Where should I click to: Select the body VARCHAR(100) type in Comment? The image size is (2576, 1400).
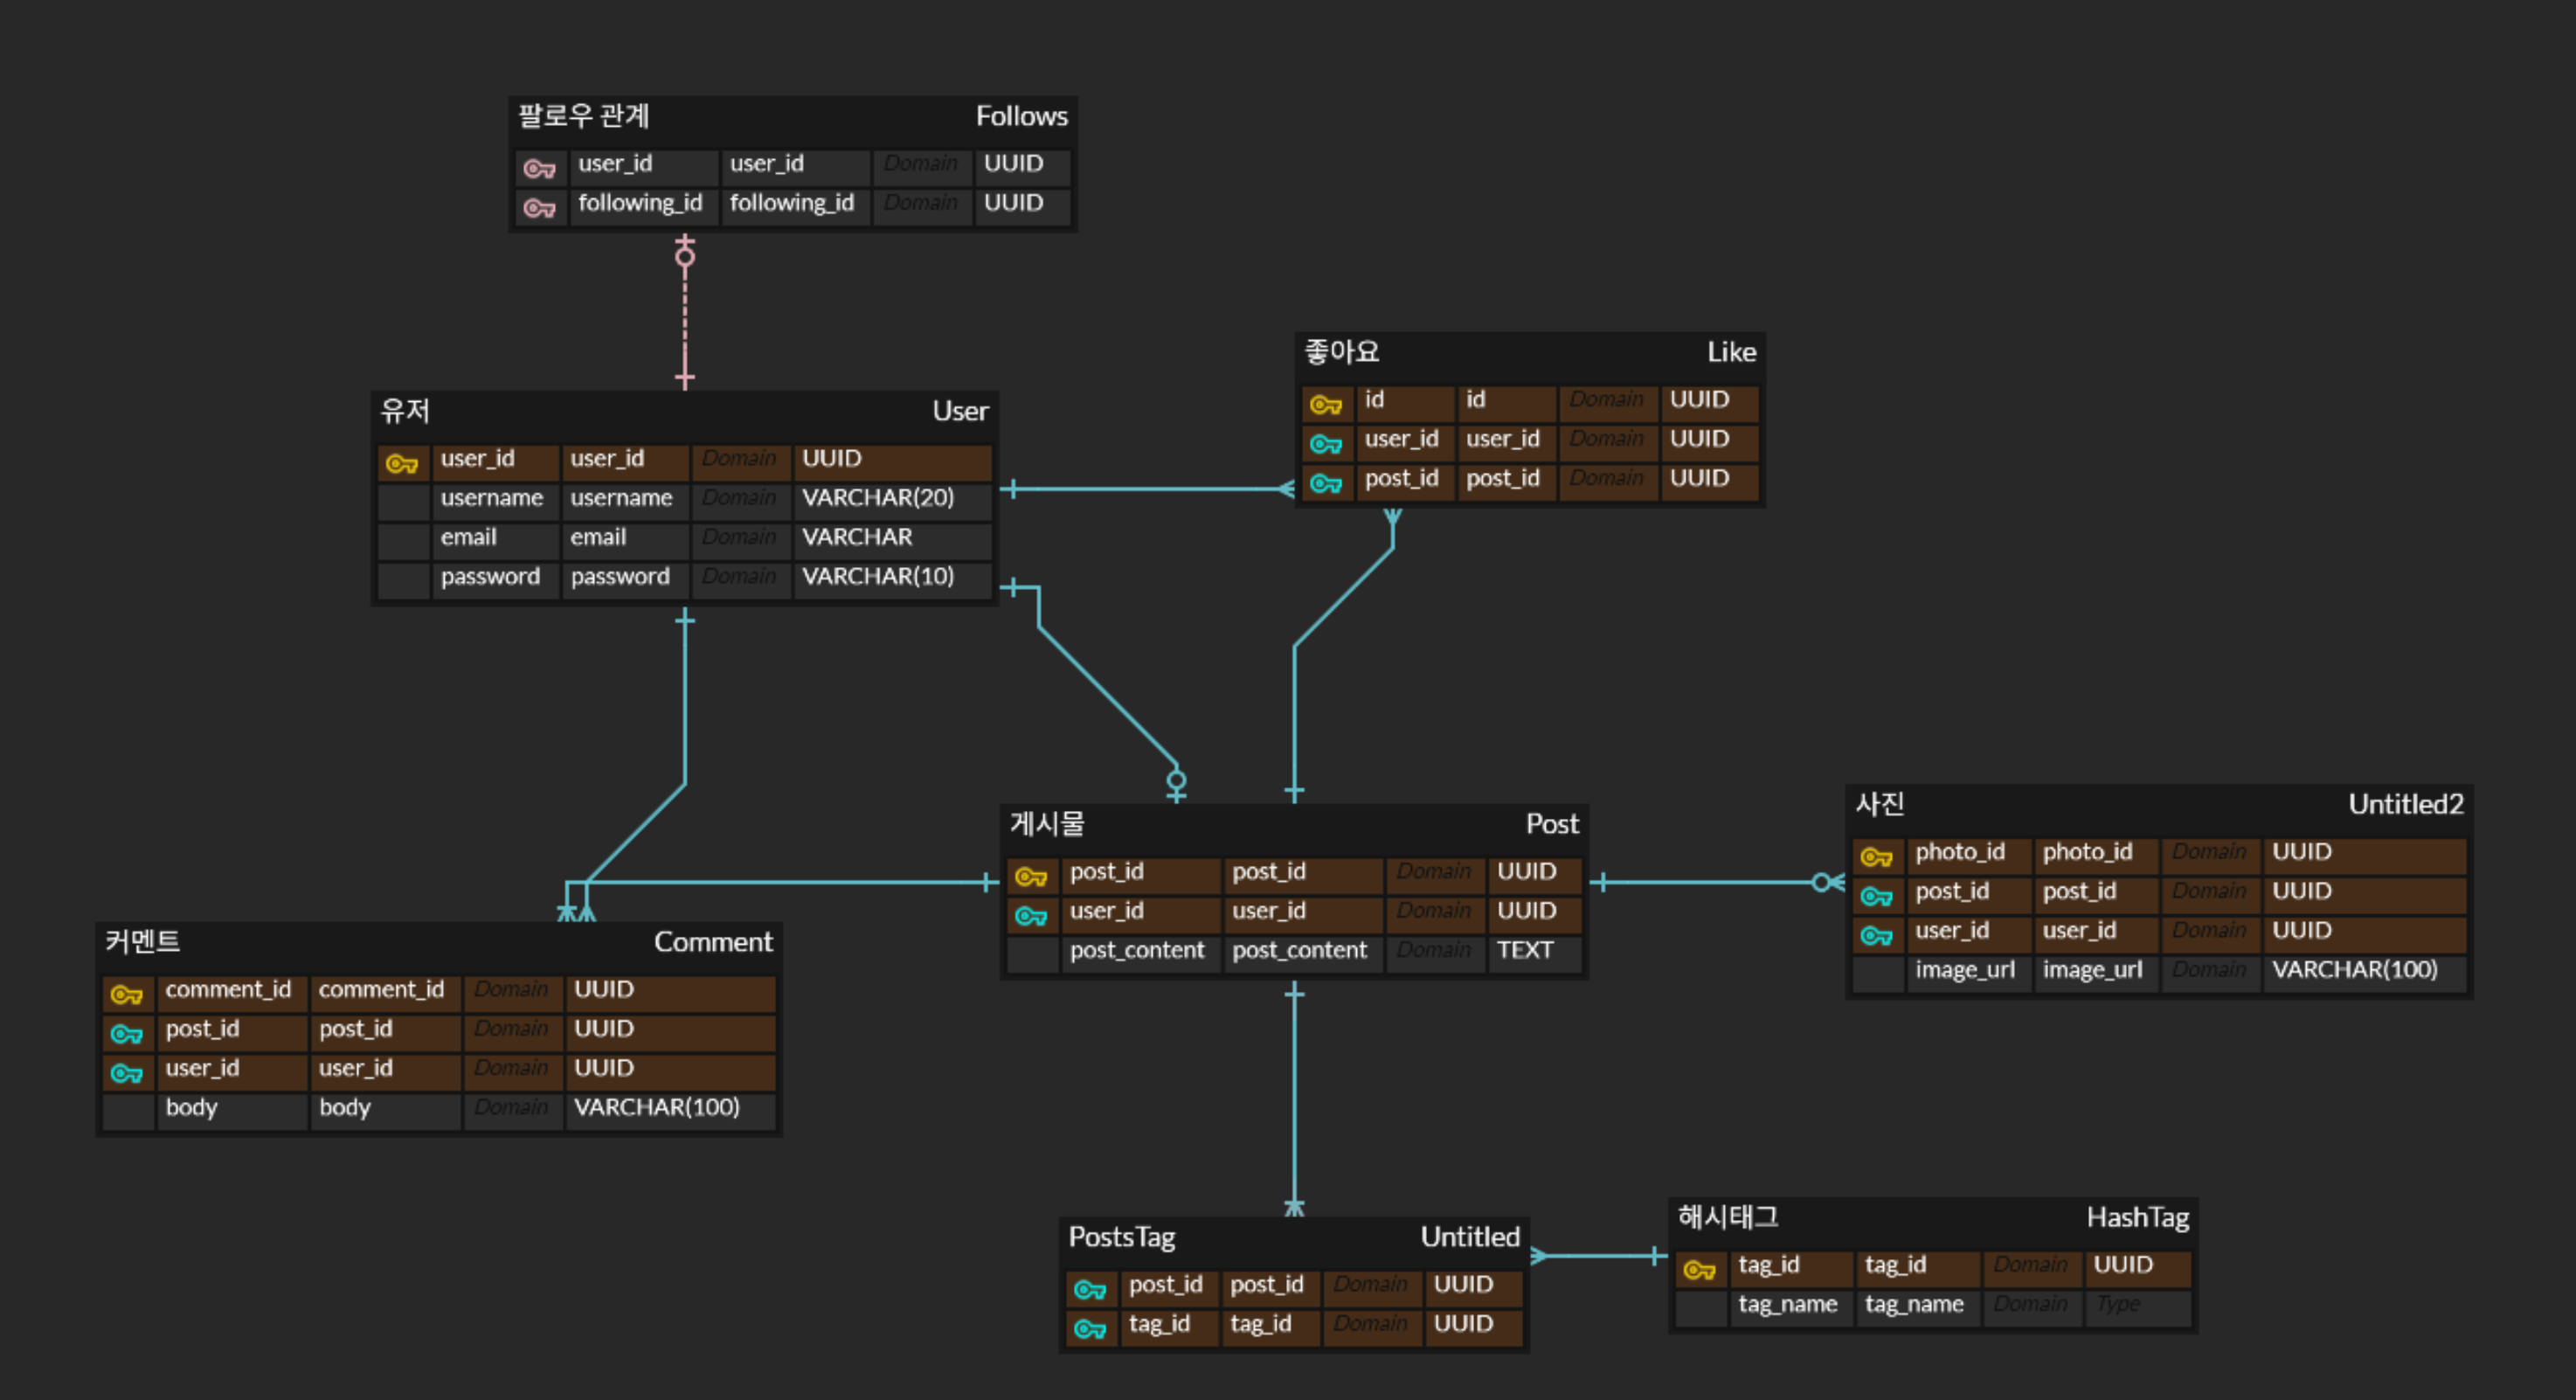[656, 1107]
